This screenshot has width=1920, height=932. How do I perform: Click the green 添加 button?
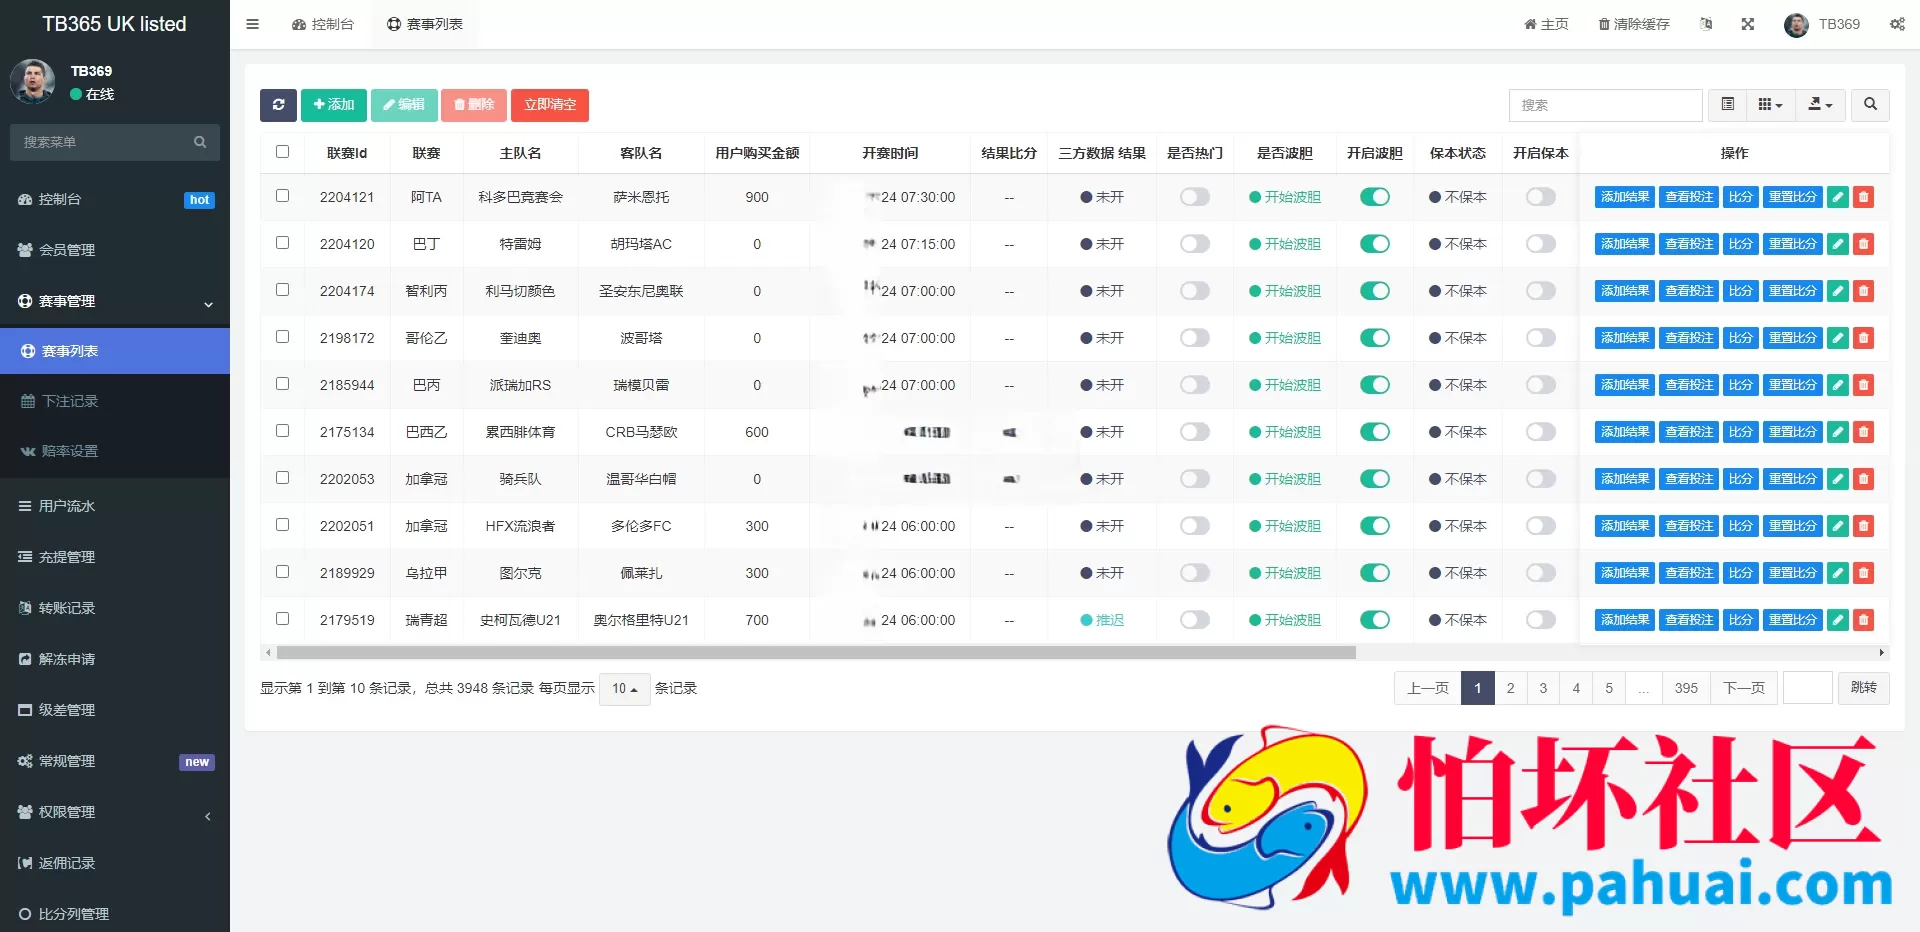tap(334, 105)
